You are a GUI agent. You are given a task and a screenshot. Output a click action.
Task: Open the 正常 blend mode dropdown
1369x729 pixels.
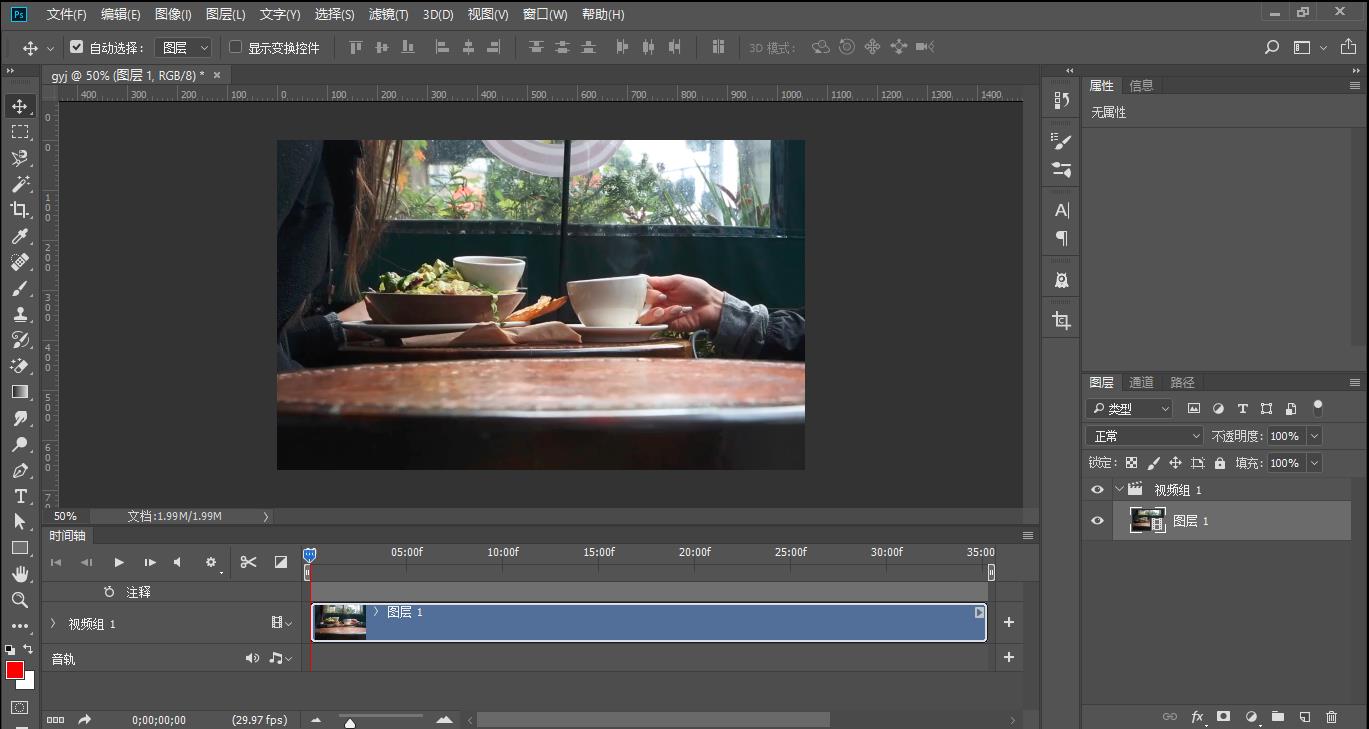click(1145, 436)
